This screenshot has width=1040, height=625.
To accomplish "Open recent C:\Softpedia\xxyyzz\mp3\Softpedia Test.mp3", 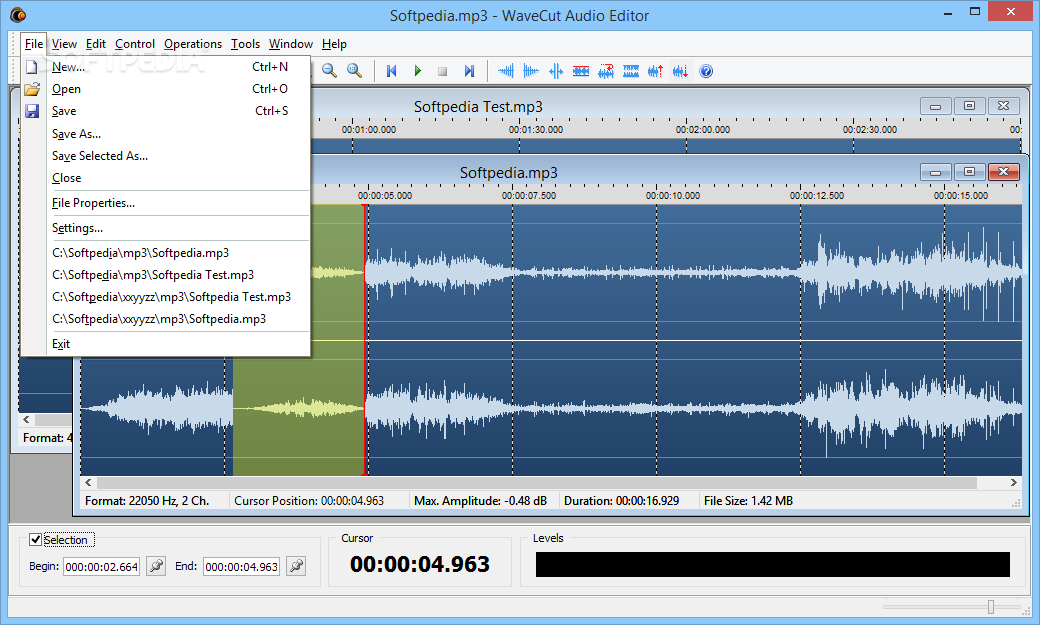I will tap(166, 297).
